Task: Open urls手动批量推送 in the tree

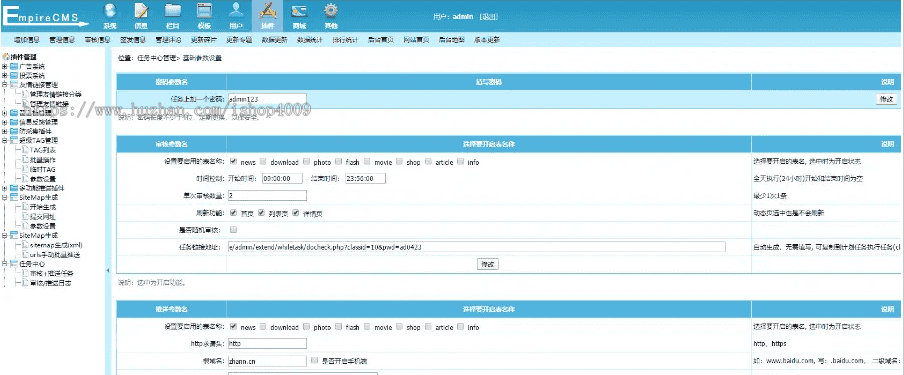Action: 55,254
